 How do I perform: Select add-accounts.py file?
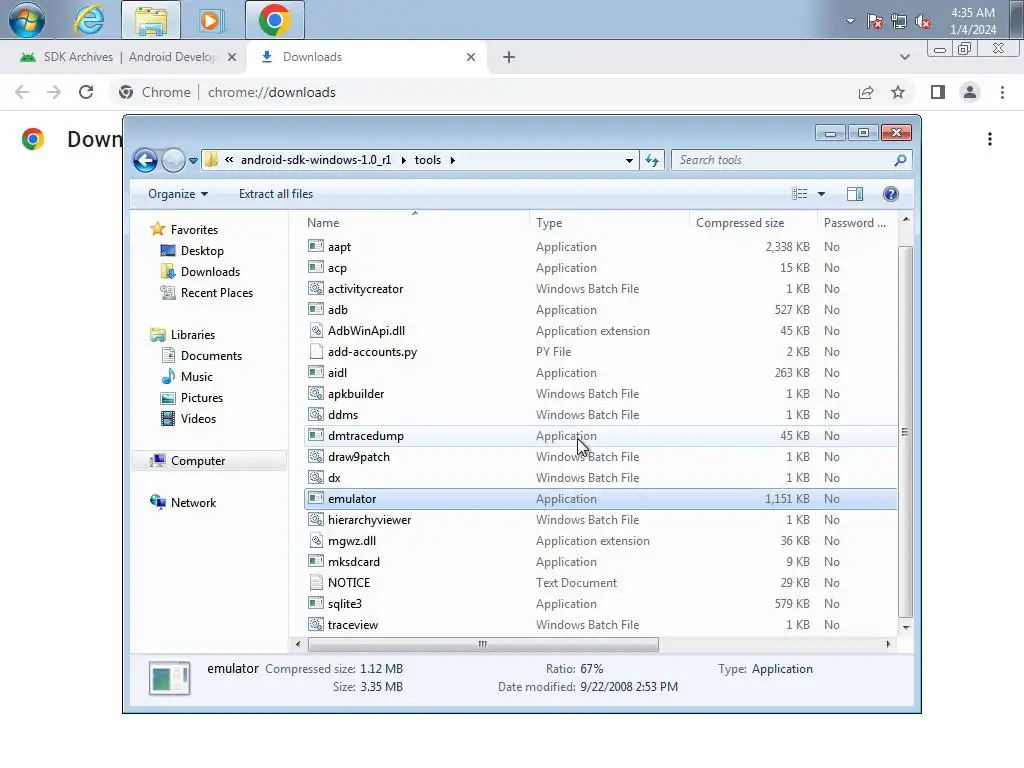(600, 351)
